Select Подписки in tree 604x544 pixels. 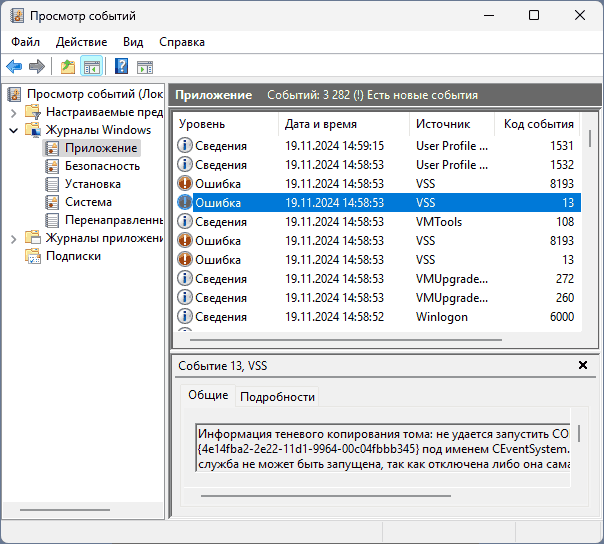[74, 256]
